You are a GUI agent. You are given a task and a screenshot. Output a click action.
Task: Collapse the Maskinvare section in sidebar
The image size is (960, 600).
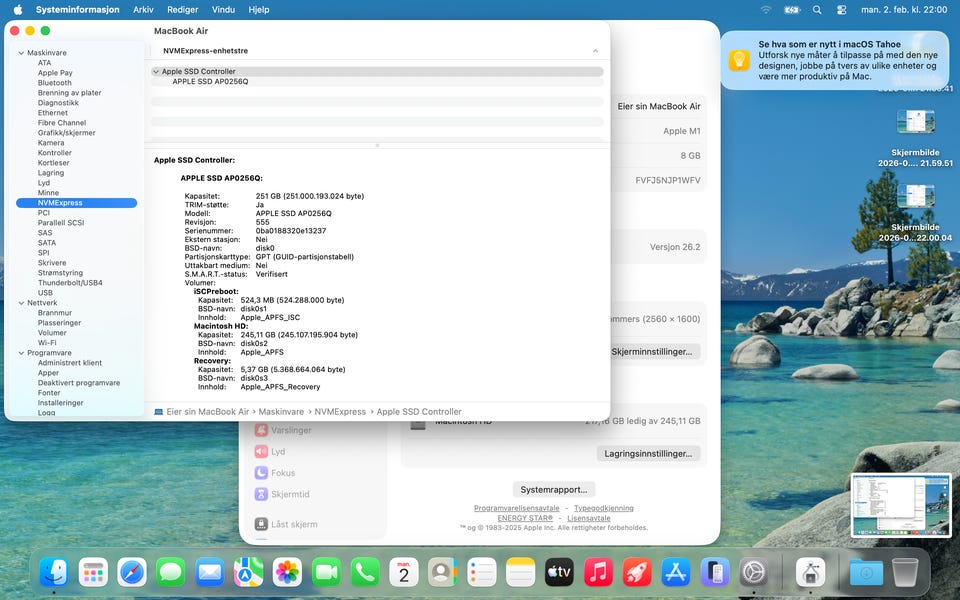coord(21,52)
